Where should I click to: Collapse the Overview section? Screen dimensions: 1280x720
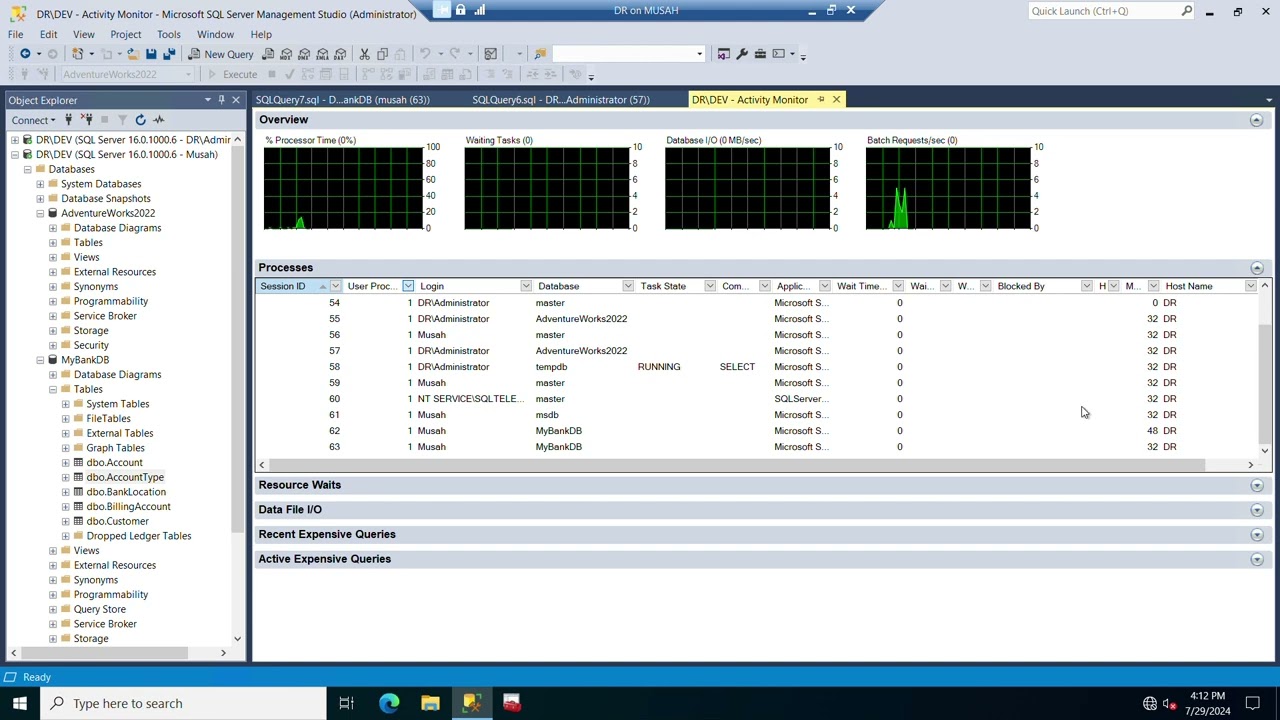1256,120
